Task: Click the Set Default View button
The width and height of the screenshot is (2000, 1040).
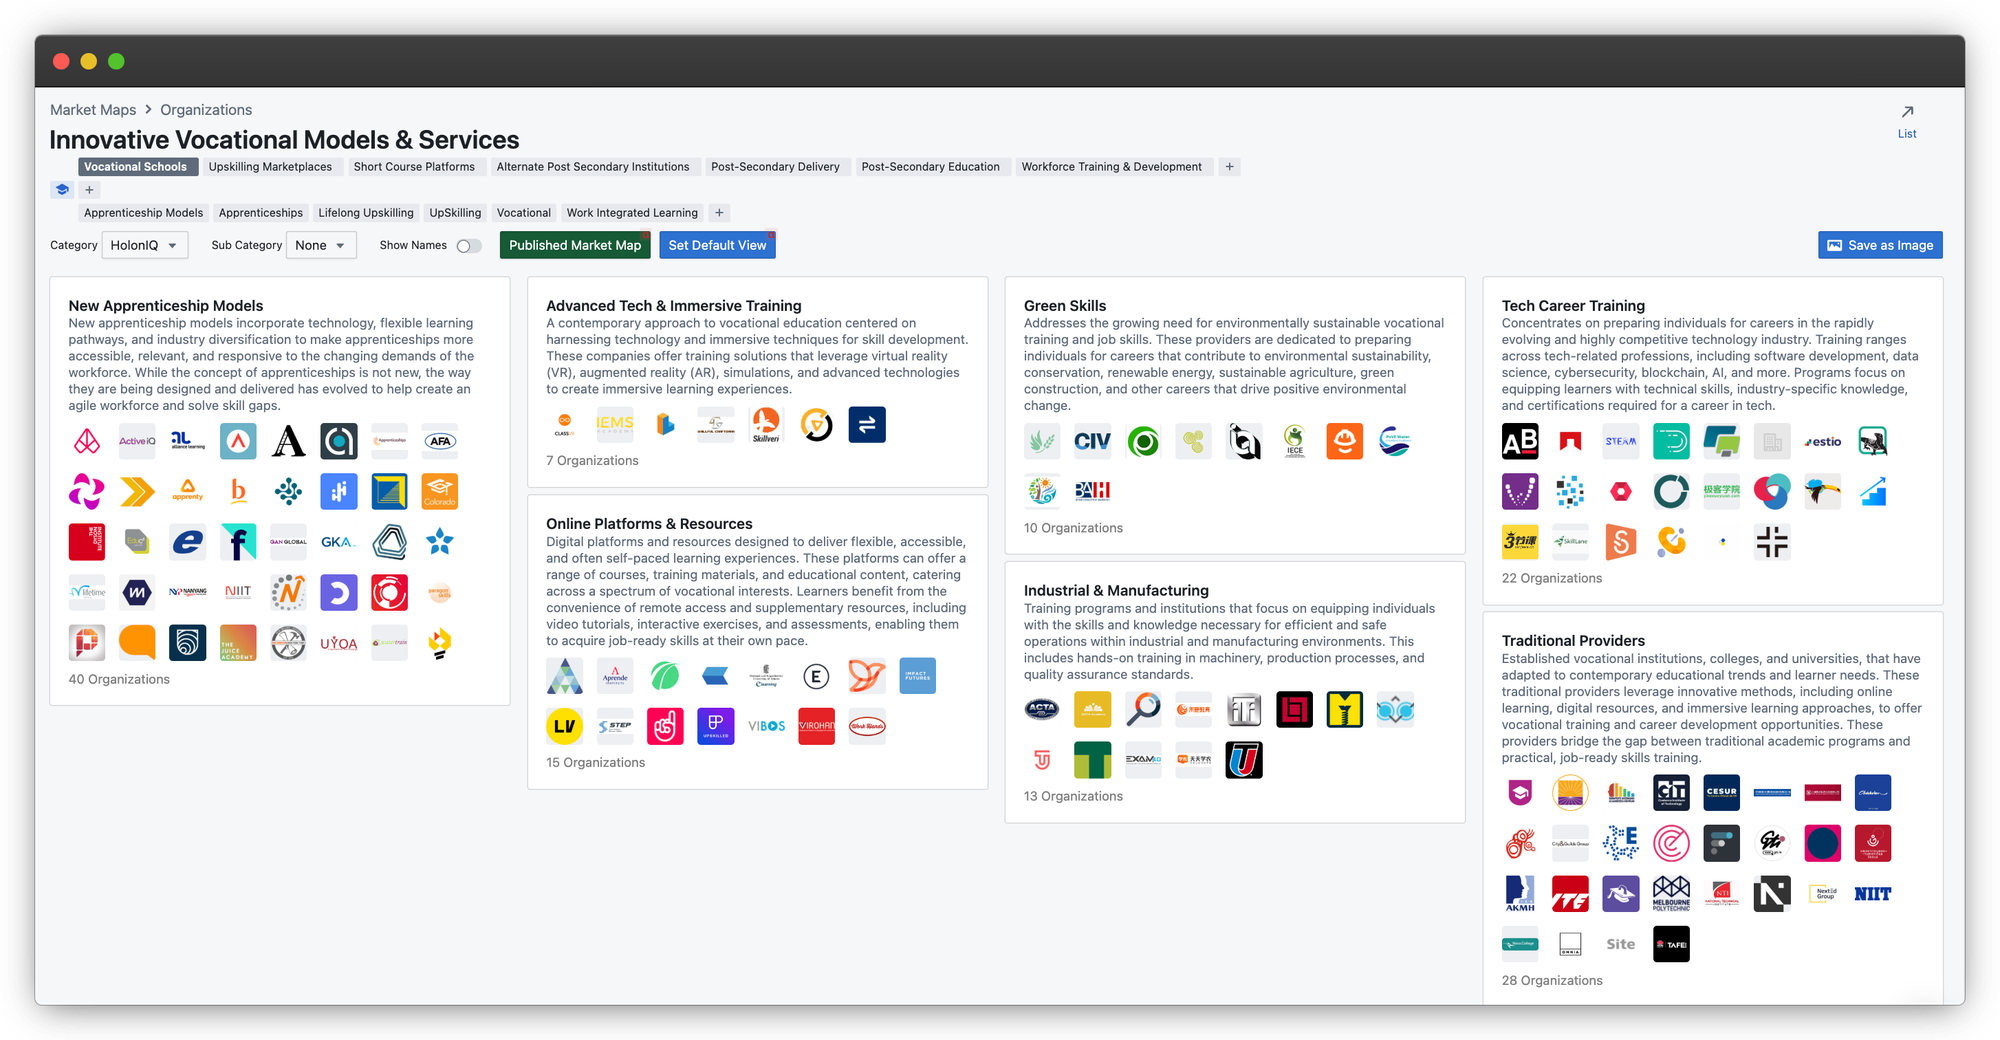Action: tap(717, 245)
